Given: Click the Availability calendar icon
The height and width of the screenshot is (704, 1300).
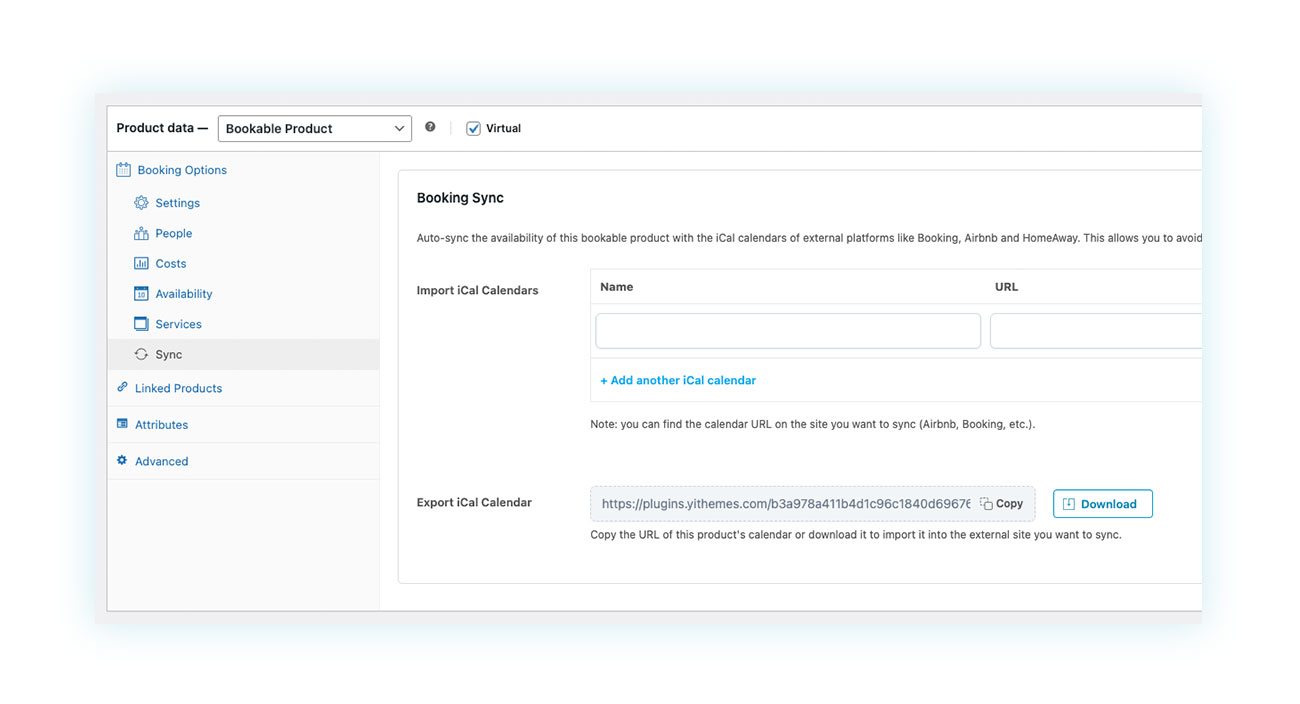Looking at the screenshot, I should click(x=141, y=294).
